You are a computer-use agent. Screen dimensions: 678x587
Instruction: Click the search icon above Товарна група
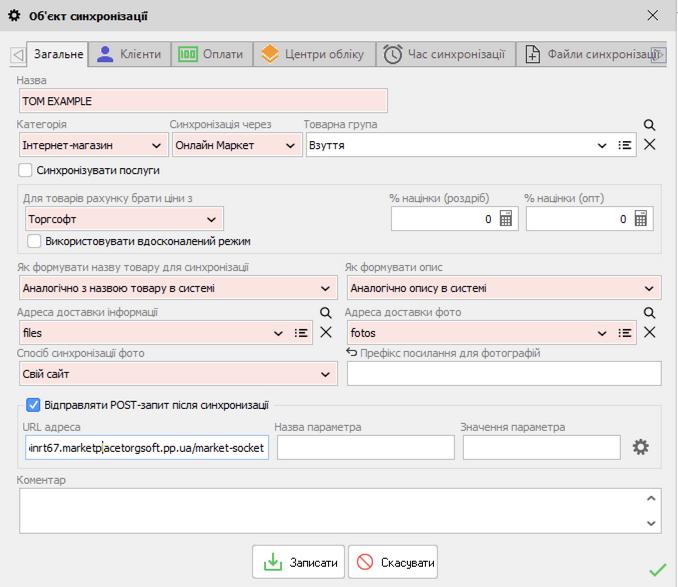point(649,125)
